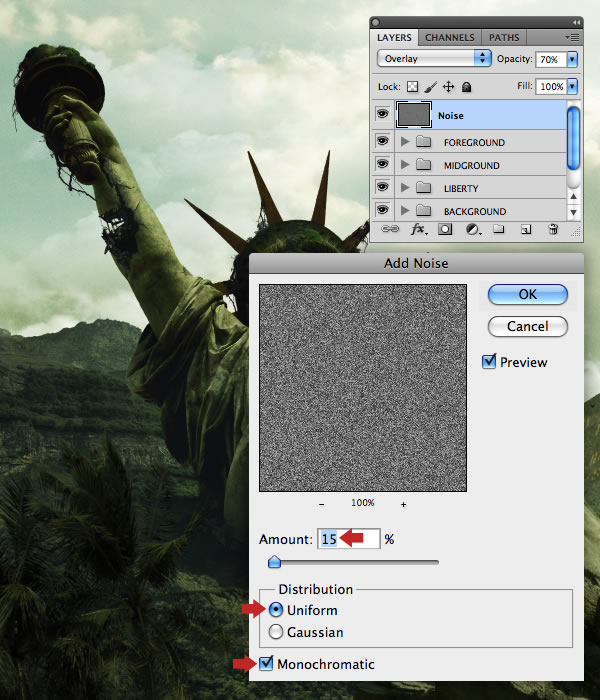Create new fill or adjustment layer

473,229
